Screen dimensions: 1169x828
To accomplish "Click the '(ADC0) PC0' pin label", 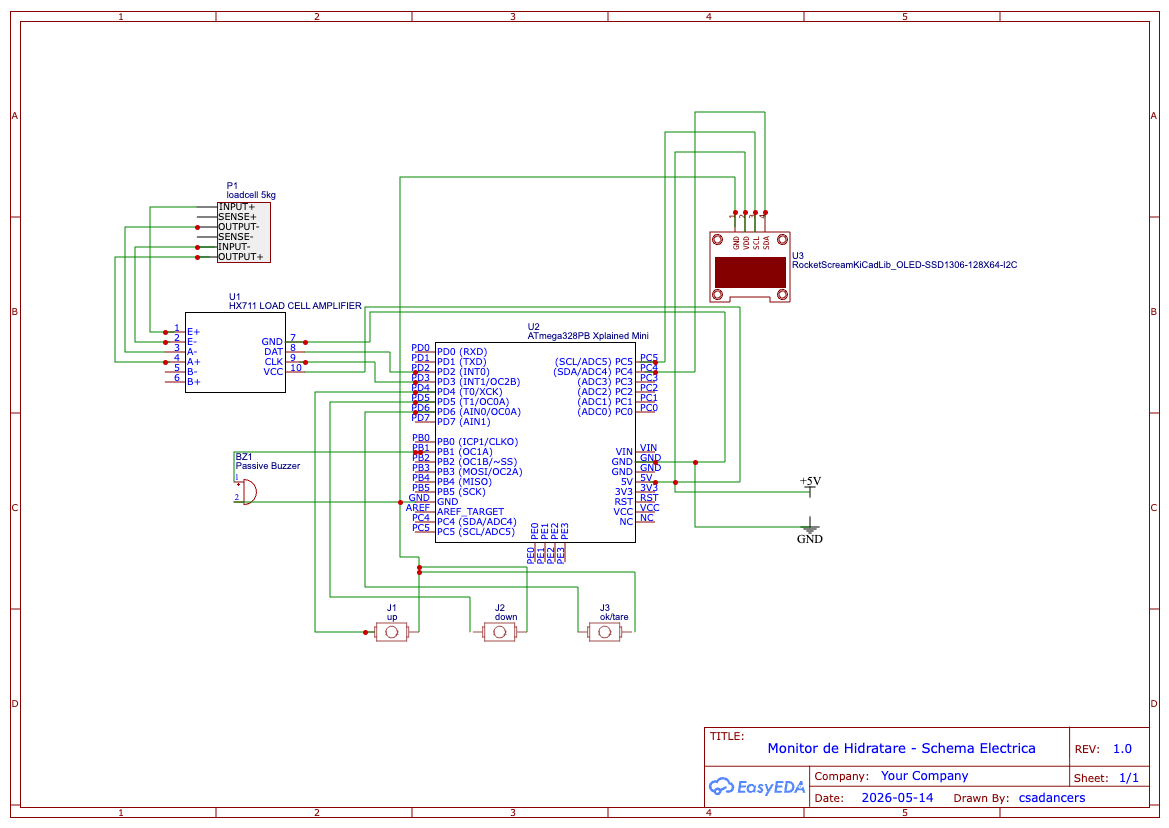I will click(605, 411).
